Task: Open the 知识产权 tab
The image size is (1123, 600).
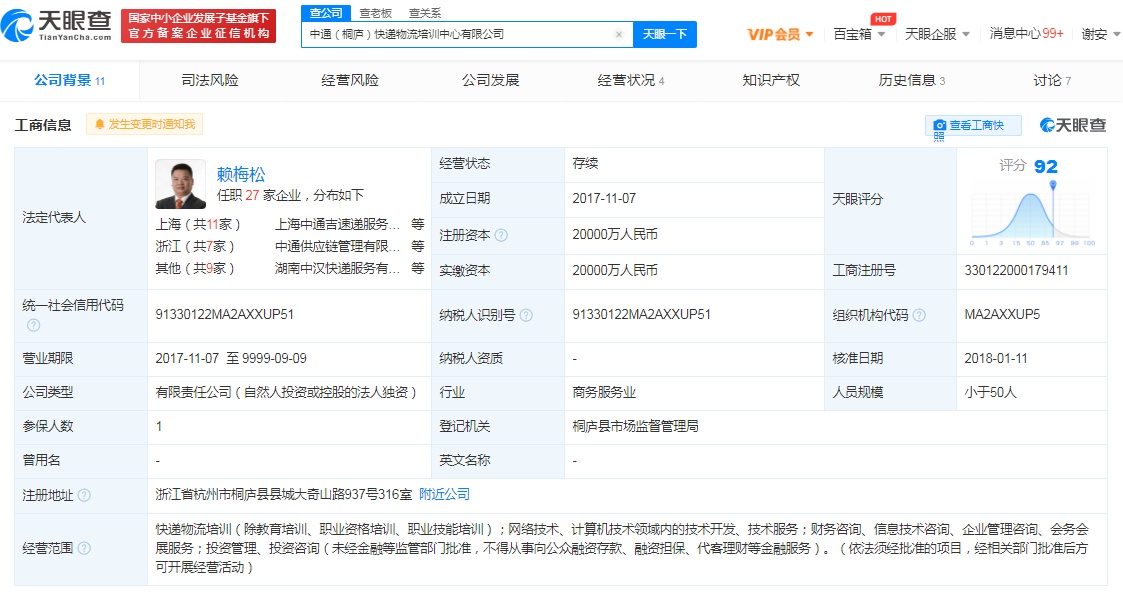Action: tap(771, 80)
